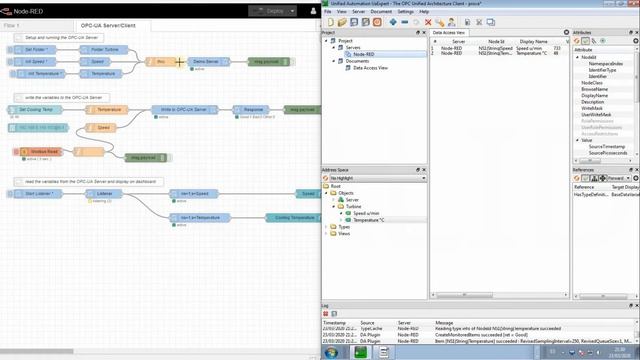Click the blue plus Add Server icon

tap(393, 22)
